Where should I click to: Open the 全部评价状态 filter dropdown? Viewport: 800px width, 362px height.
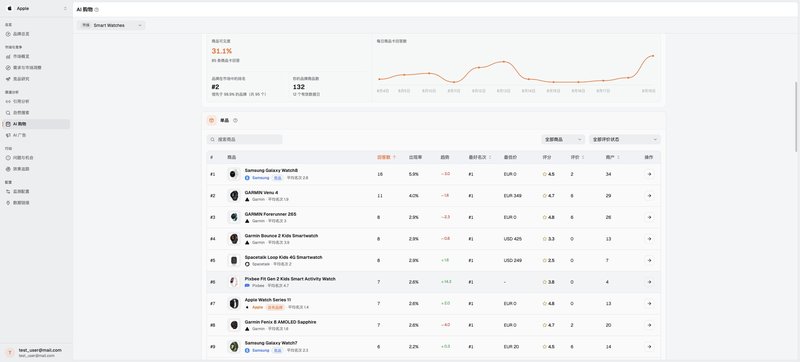[x=624, y=139]
